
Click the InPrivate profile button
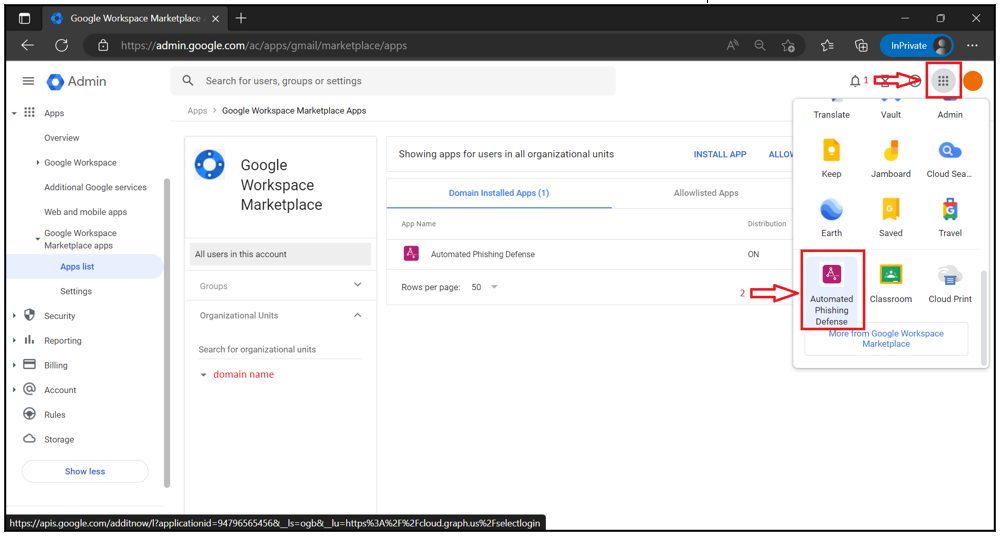917,45
